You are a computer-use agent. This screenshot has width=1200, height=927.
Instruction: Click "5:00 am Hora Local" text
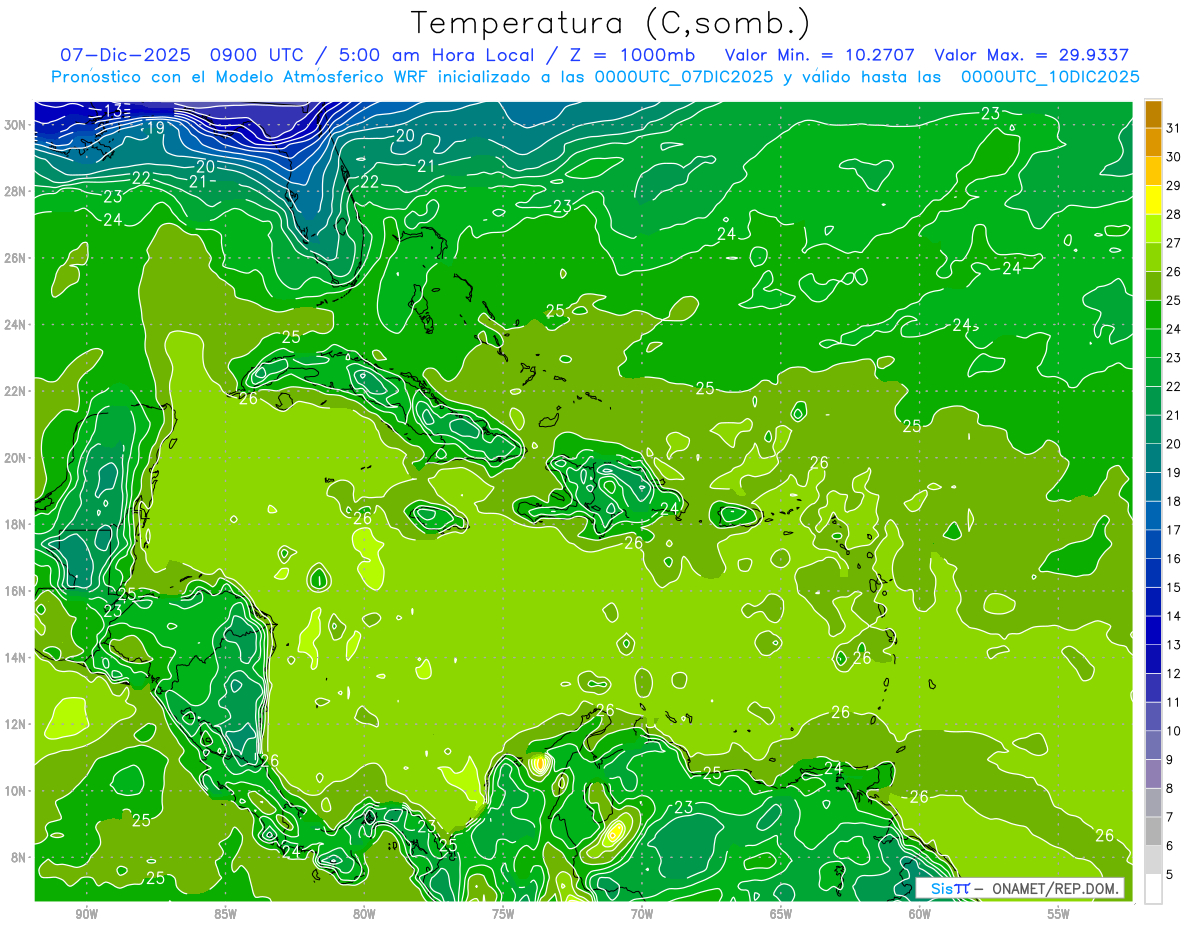click(x=435, y=55)
